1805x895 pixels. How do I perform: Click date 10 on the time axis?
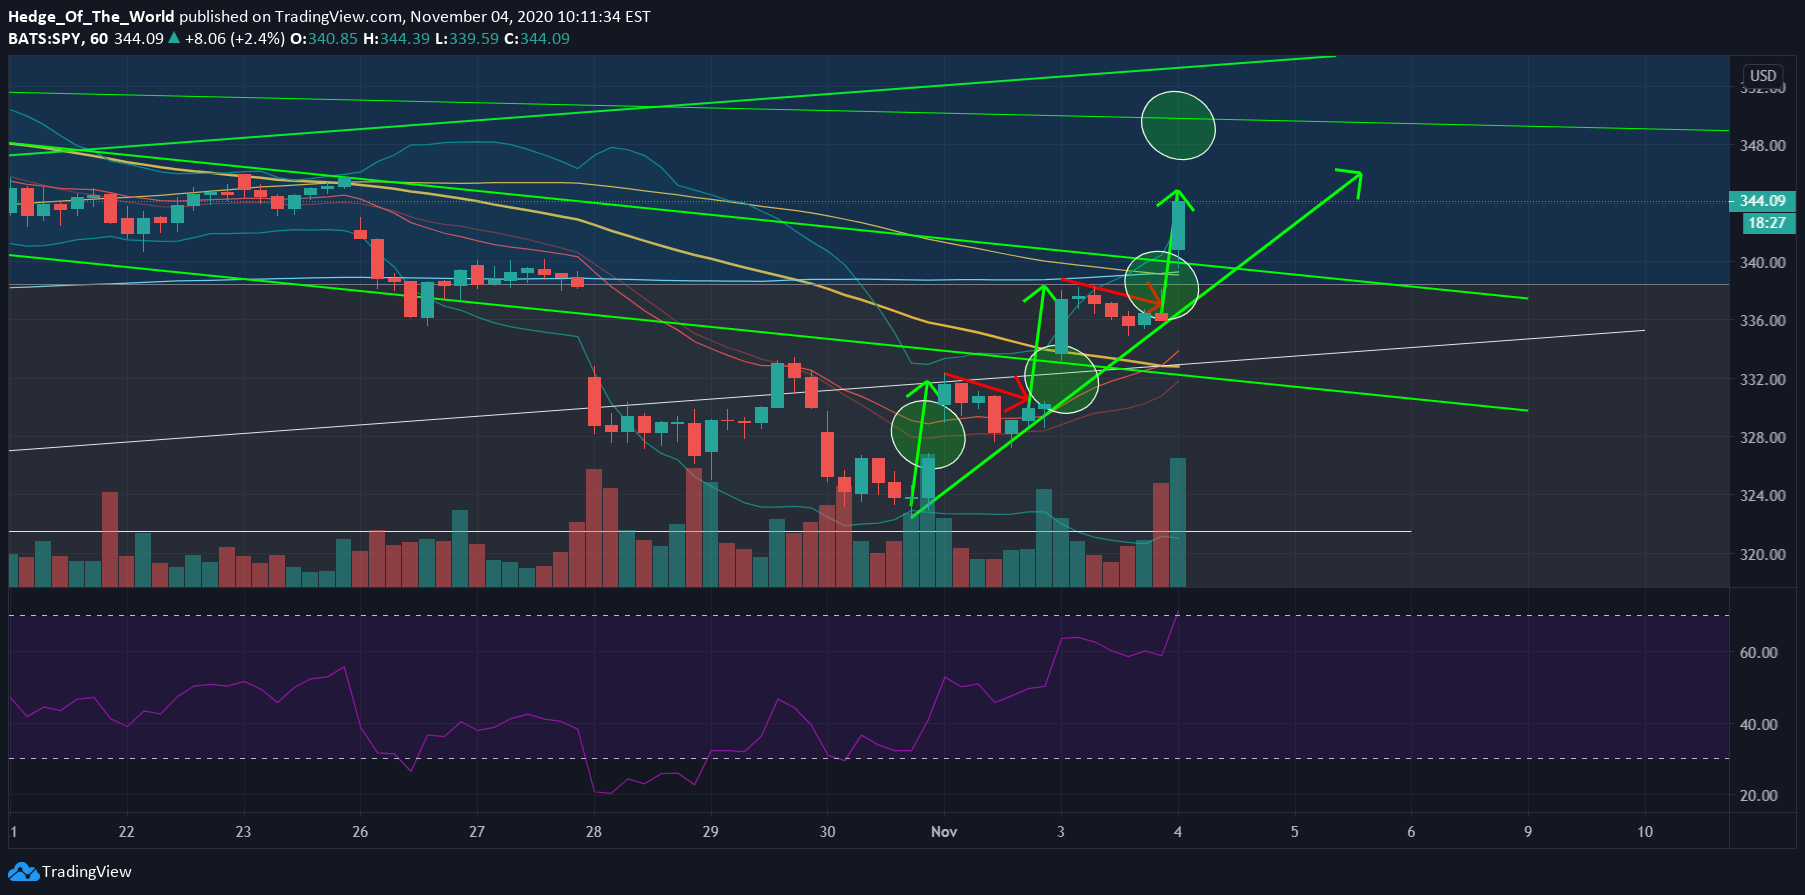[1645, 832]
